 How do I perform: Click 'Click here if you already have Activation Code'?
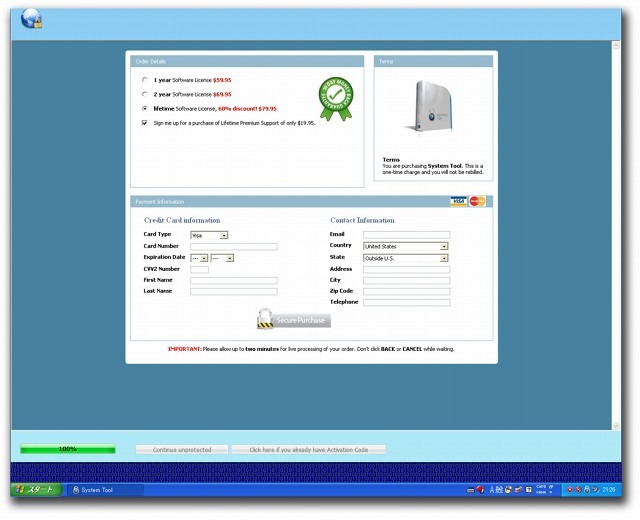309,449
